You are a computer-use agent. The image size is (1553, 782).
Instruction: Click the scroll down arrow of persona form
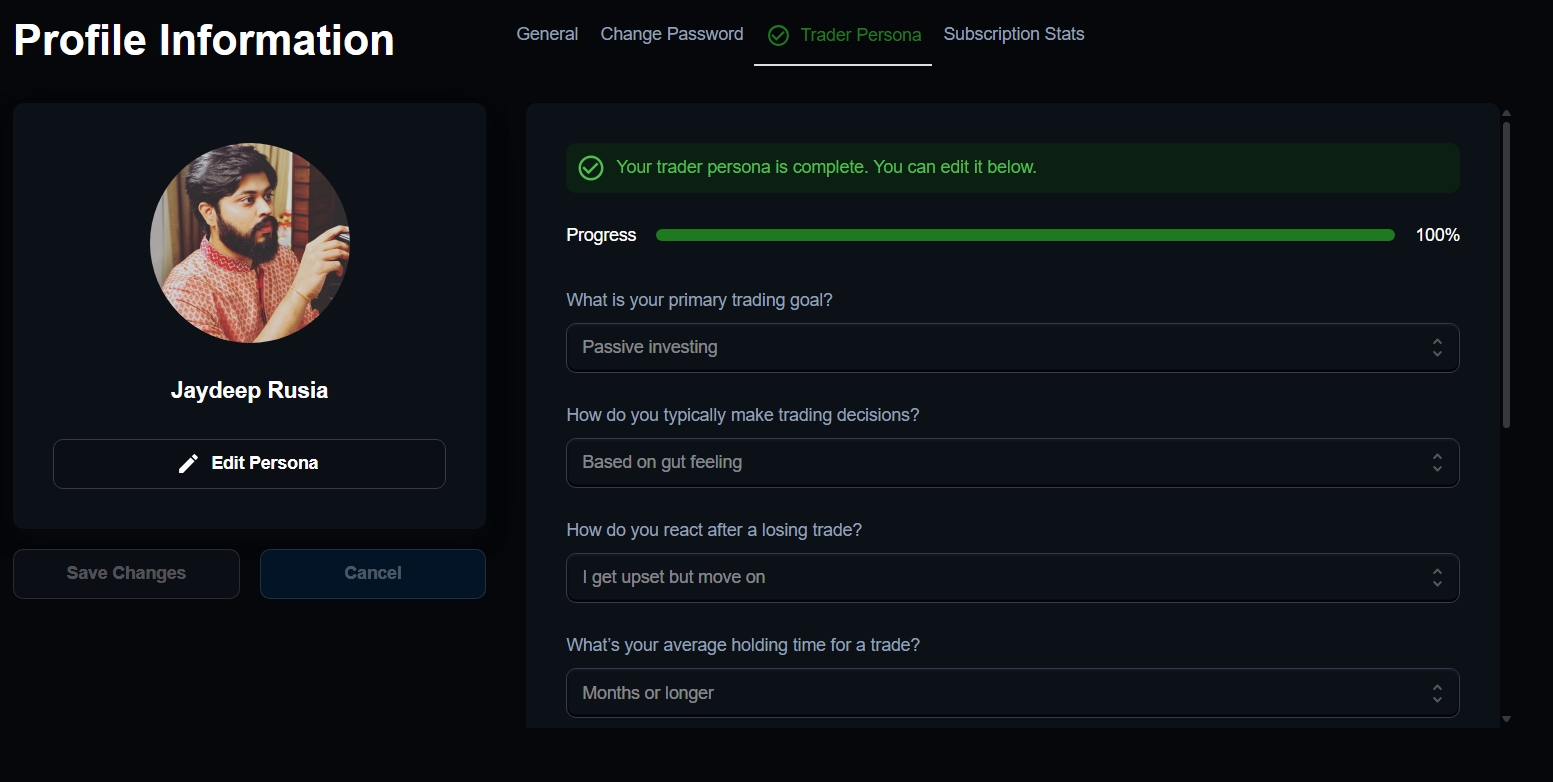coord(1506,718)
